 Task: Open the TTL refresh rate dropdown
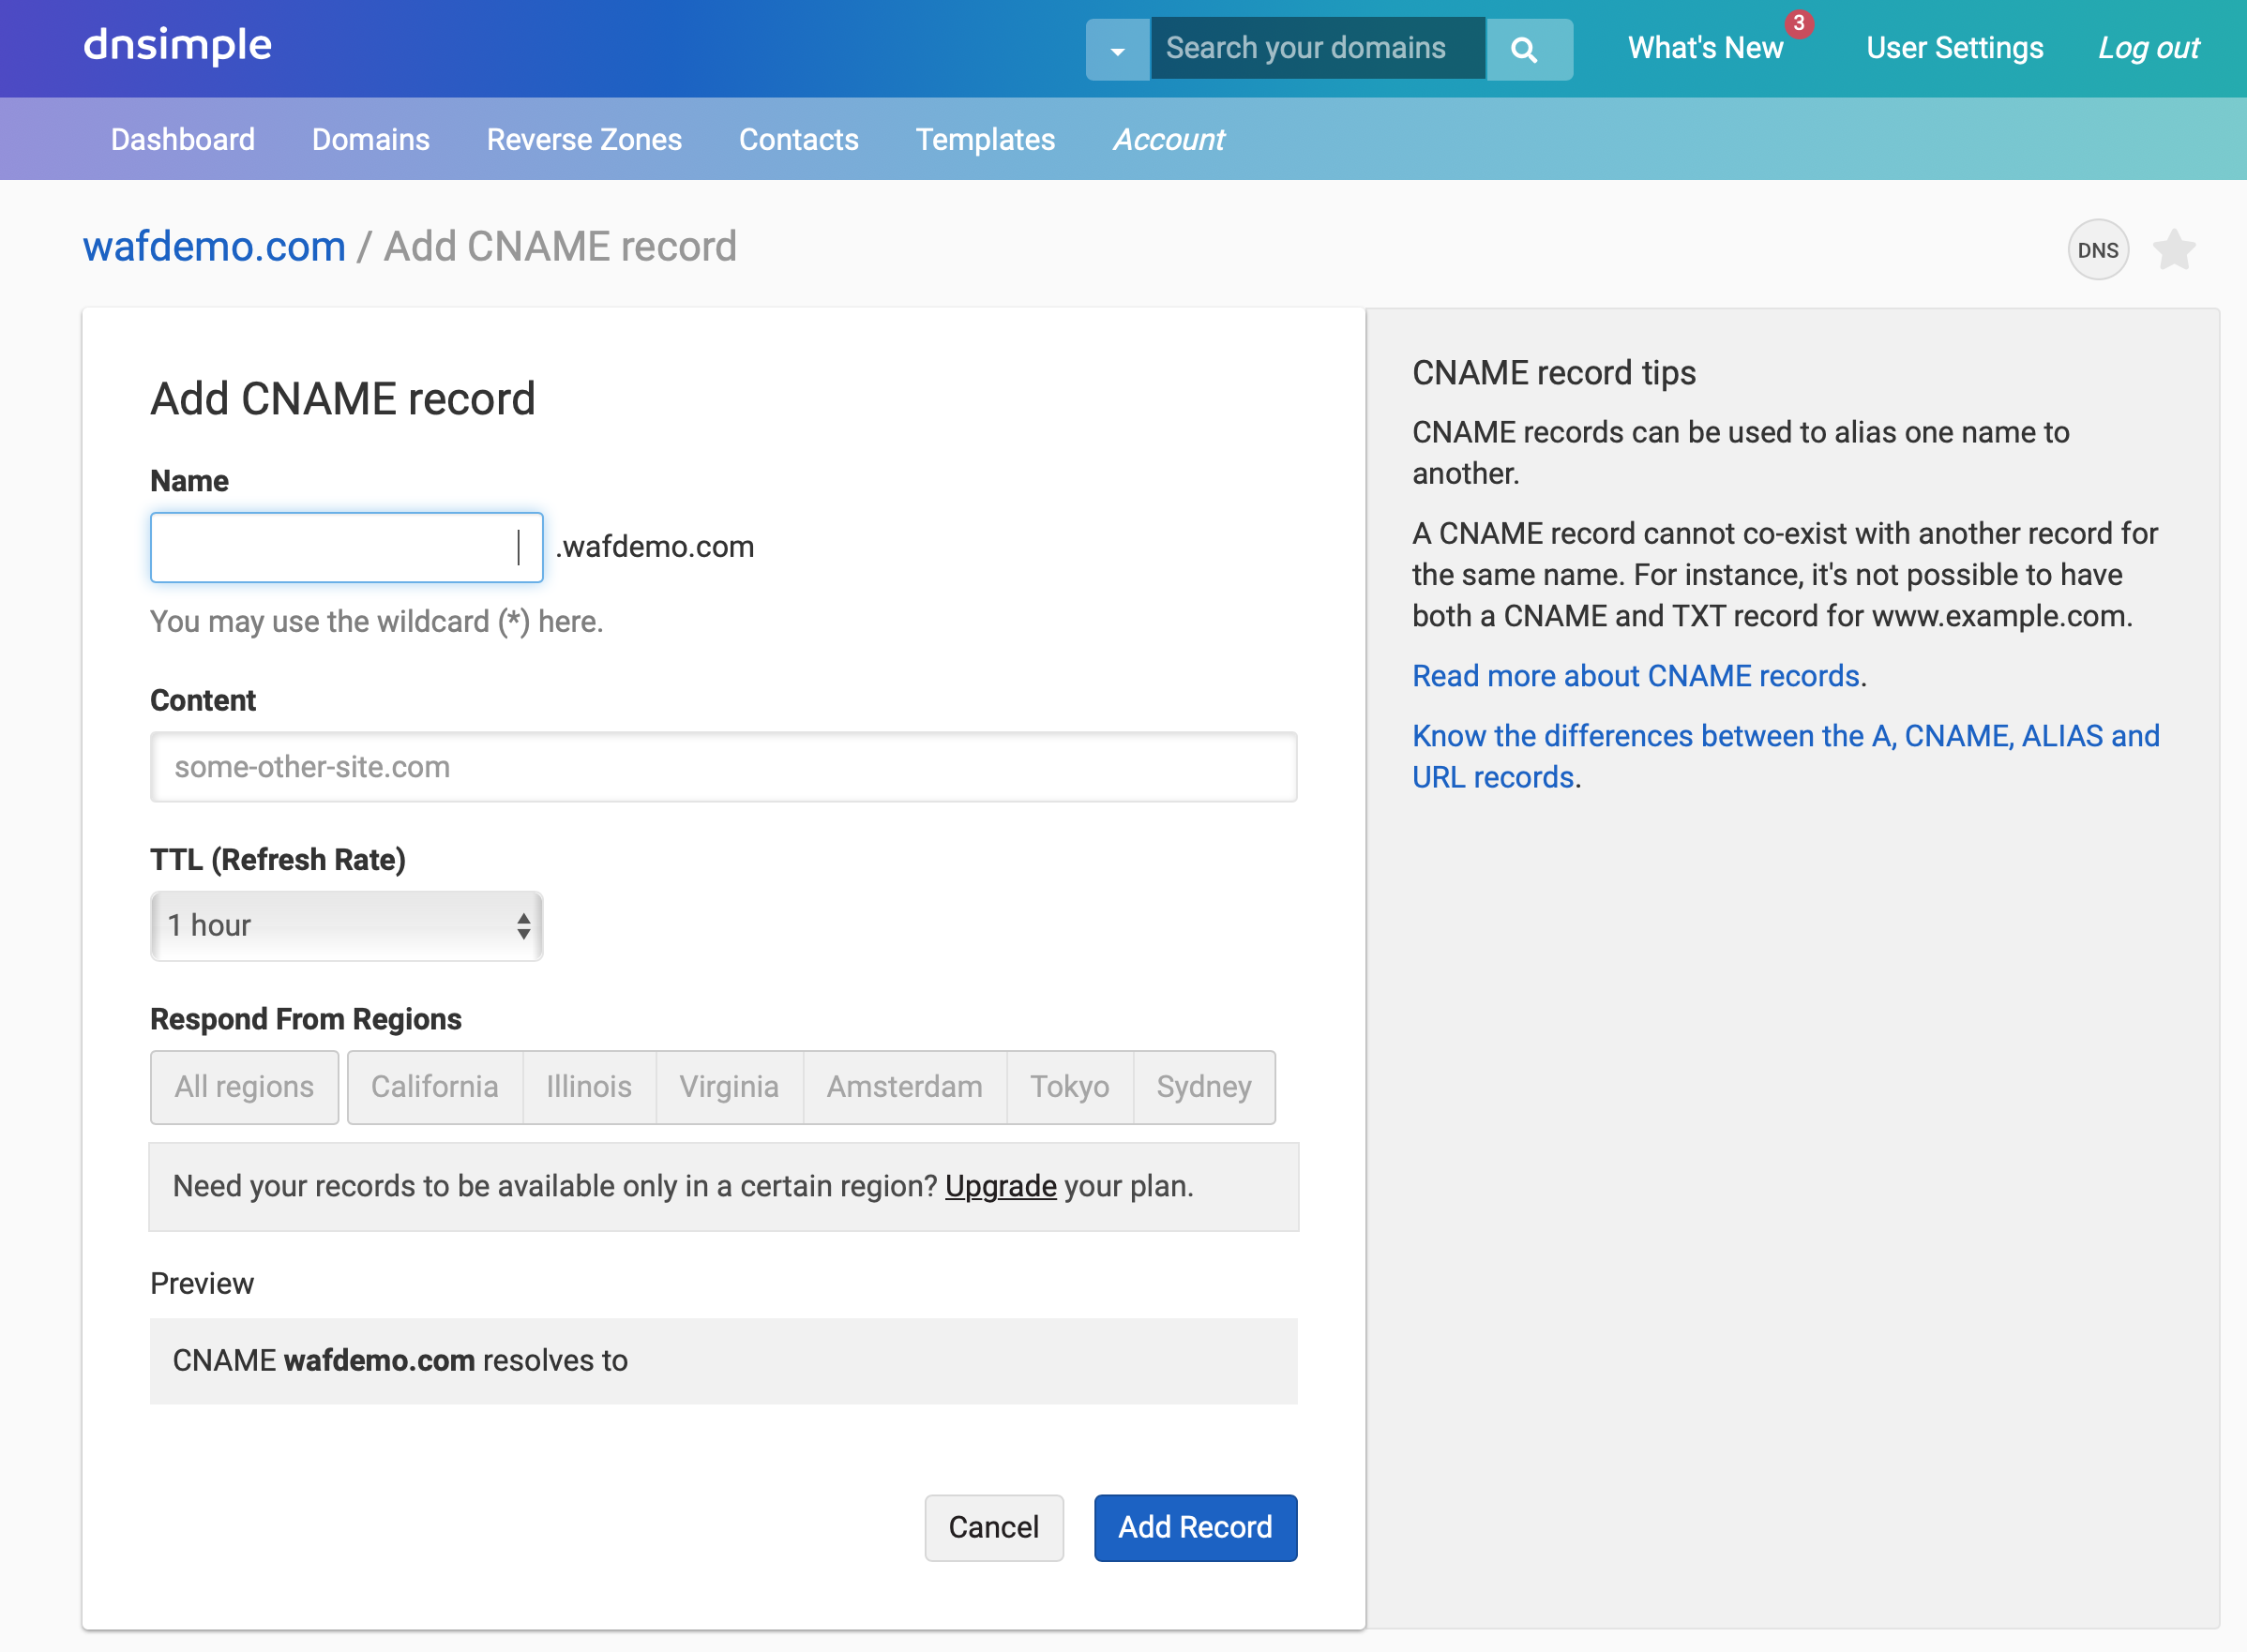(x=346, y=925)
